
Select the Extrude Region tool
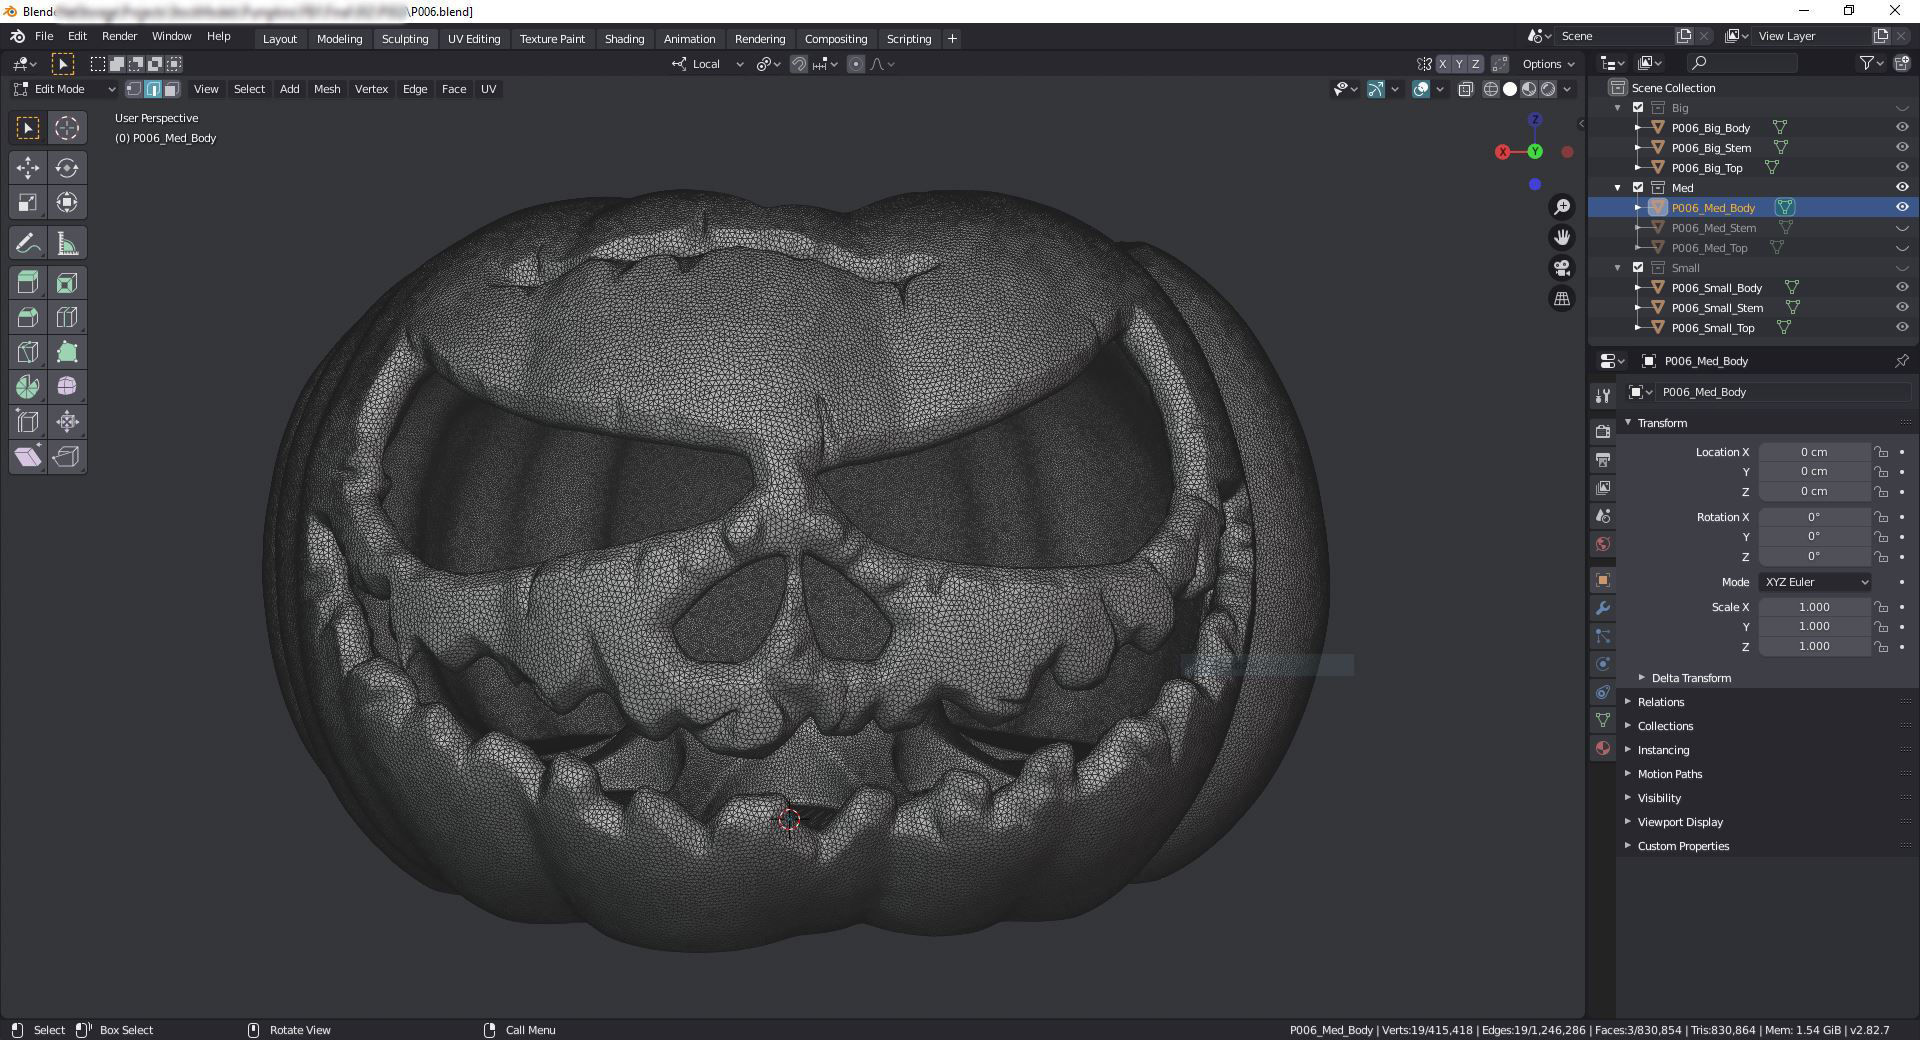pos(28,283)
